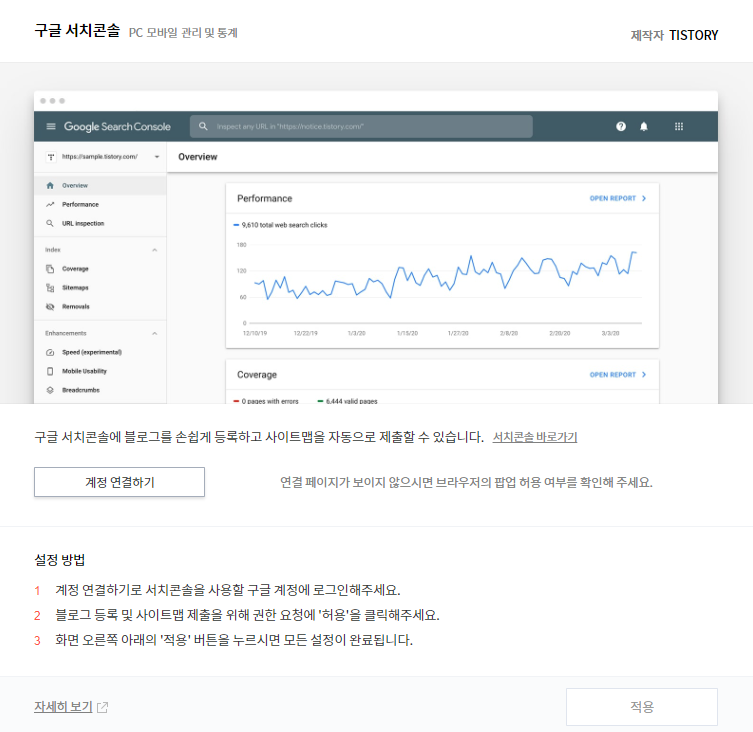
Task: Select Removals in the sidebar
Action: tap(100, 306)
